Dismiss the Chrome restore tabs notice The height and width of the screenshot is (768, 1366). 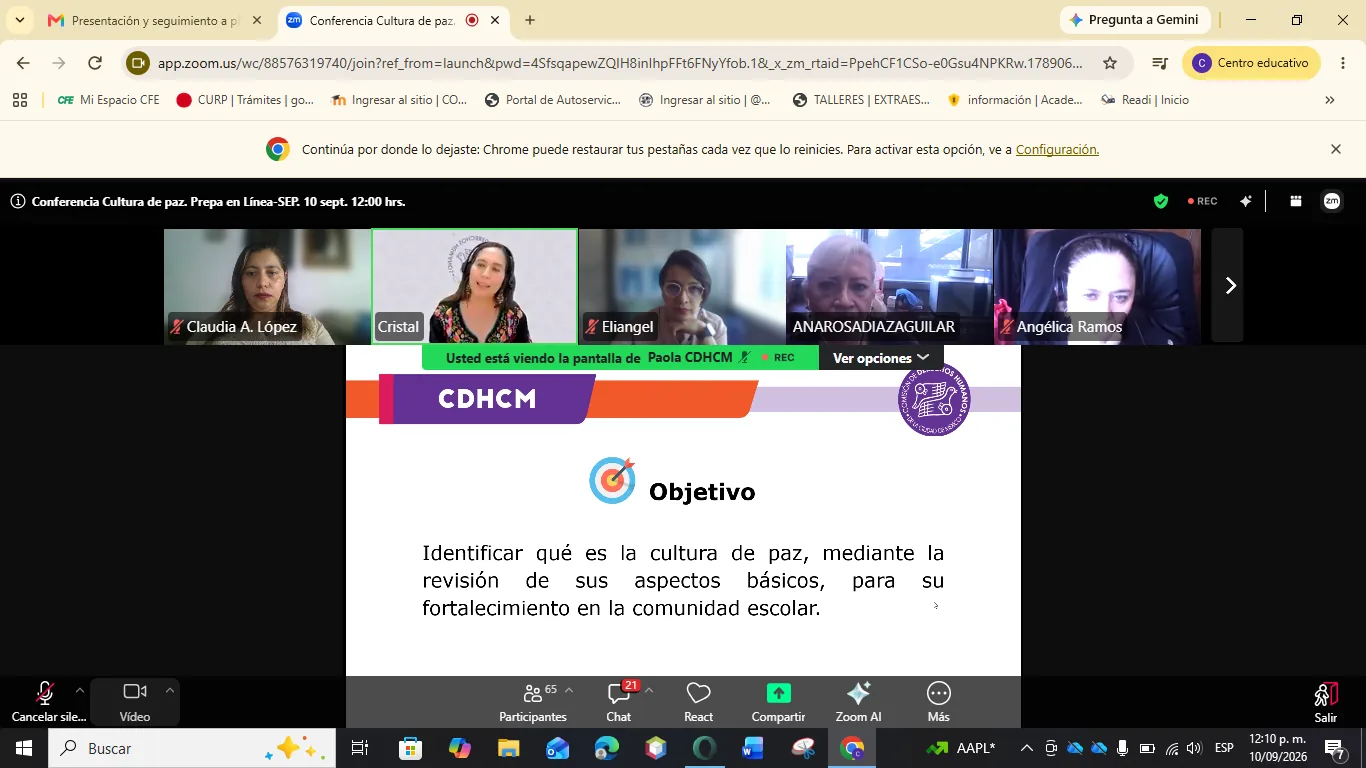point(1336,149)
